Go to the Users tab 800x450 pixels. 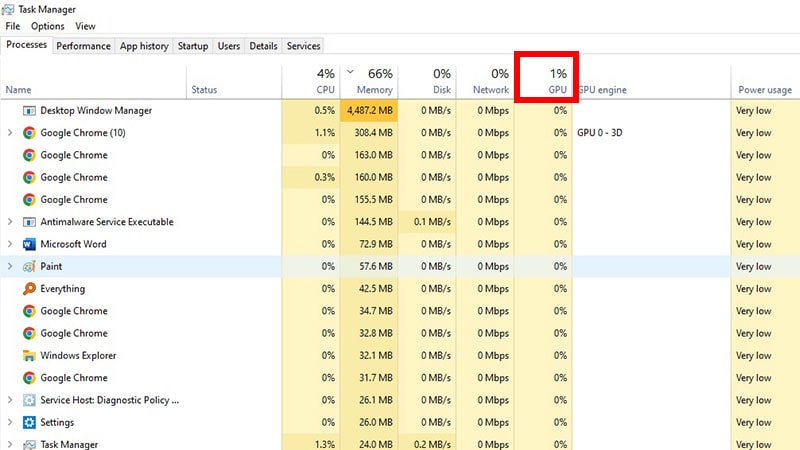coord(229,46)
